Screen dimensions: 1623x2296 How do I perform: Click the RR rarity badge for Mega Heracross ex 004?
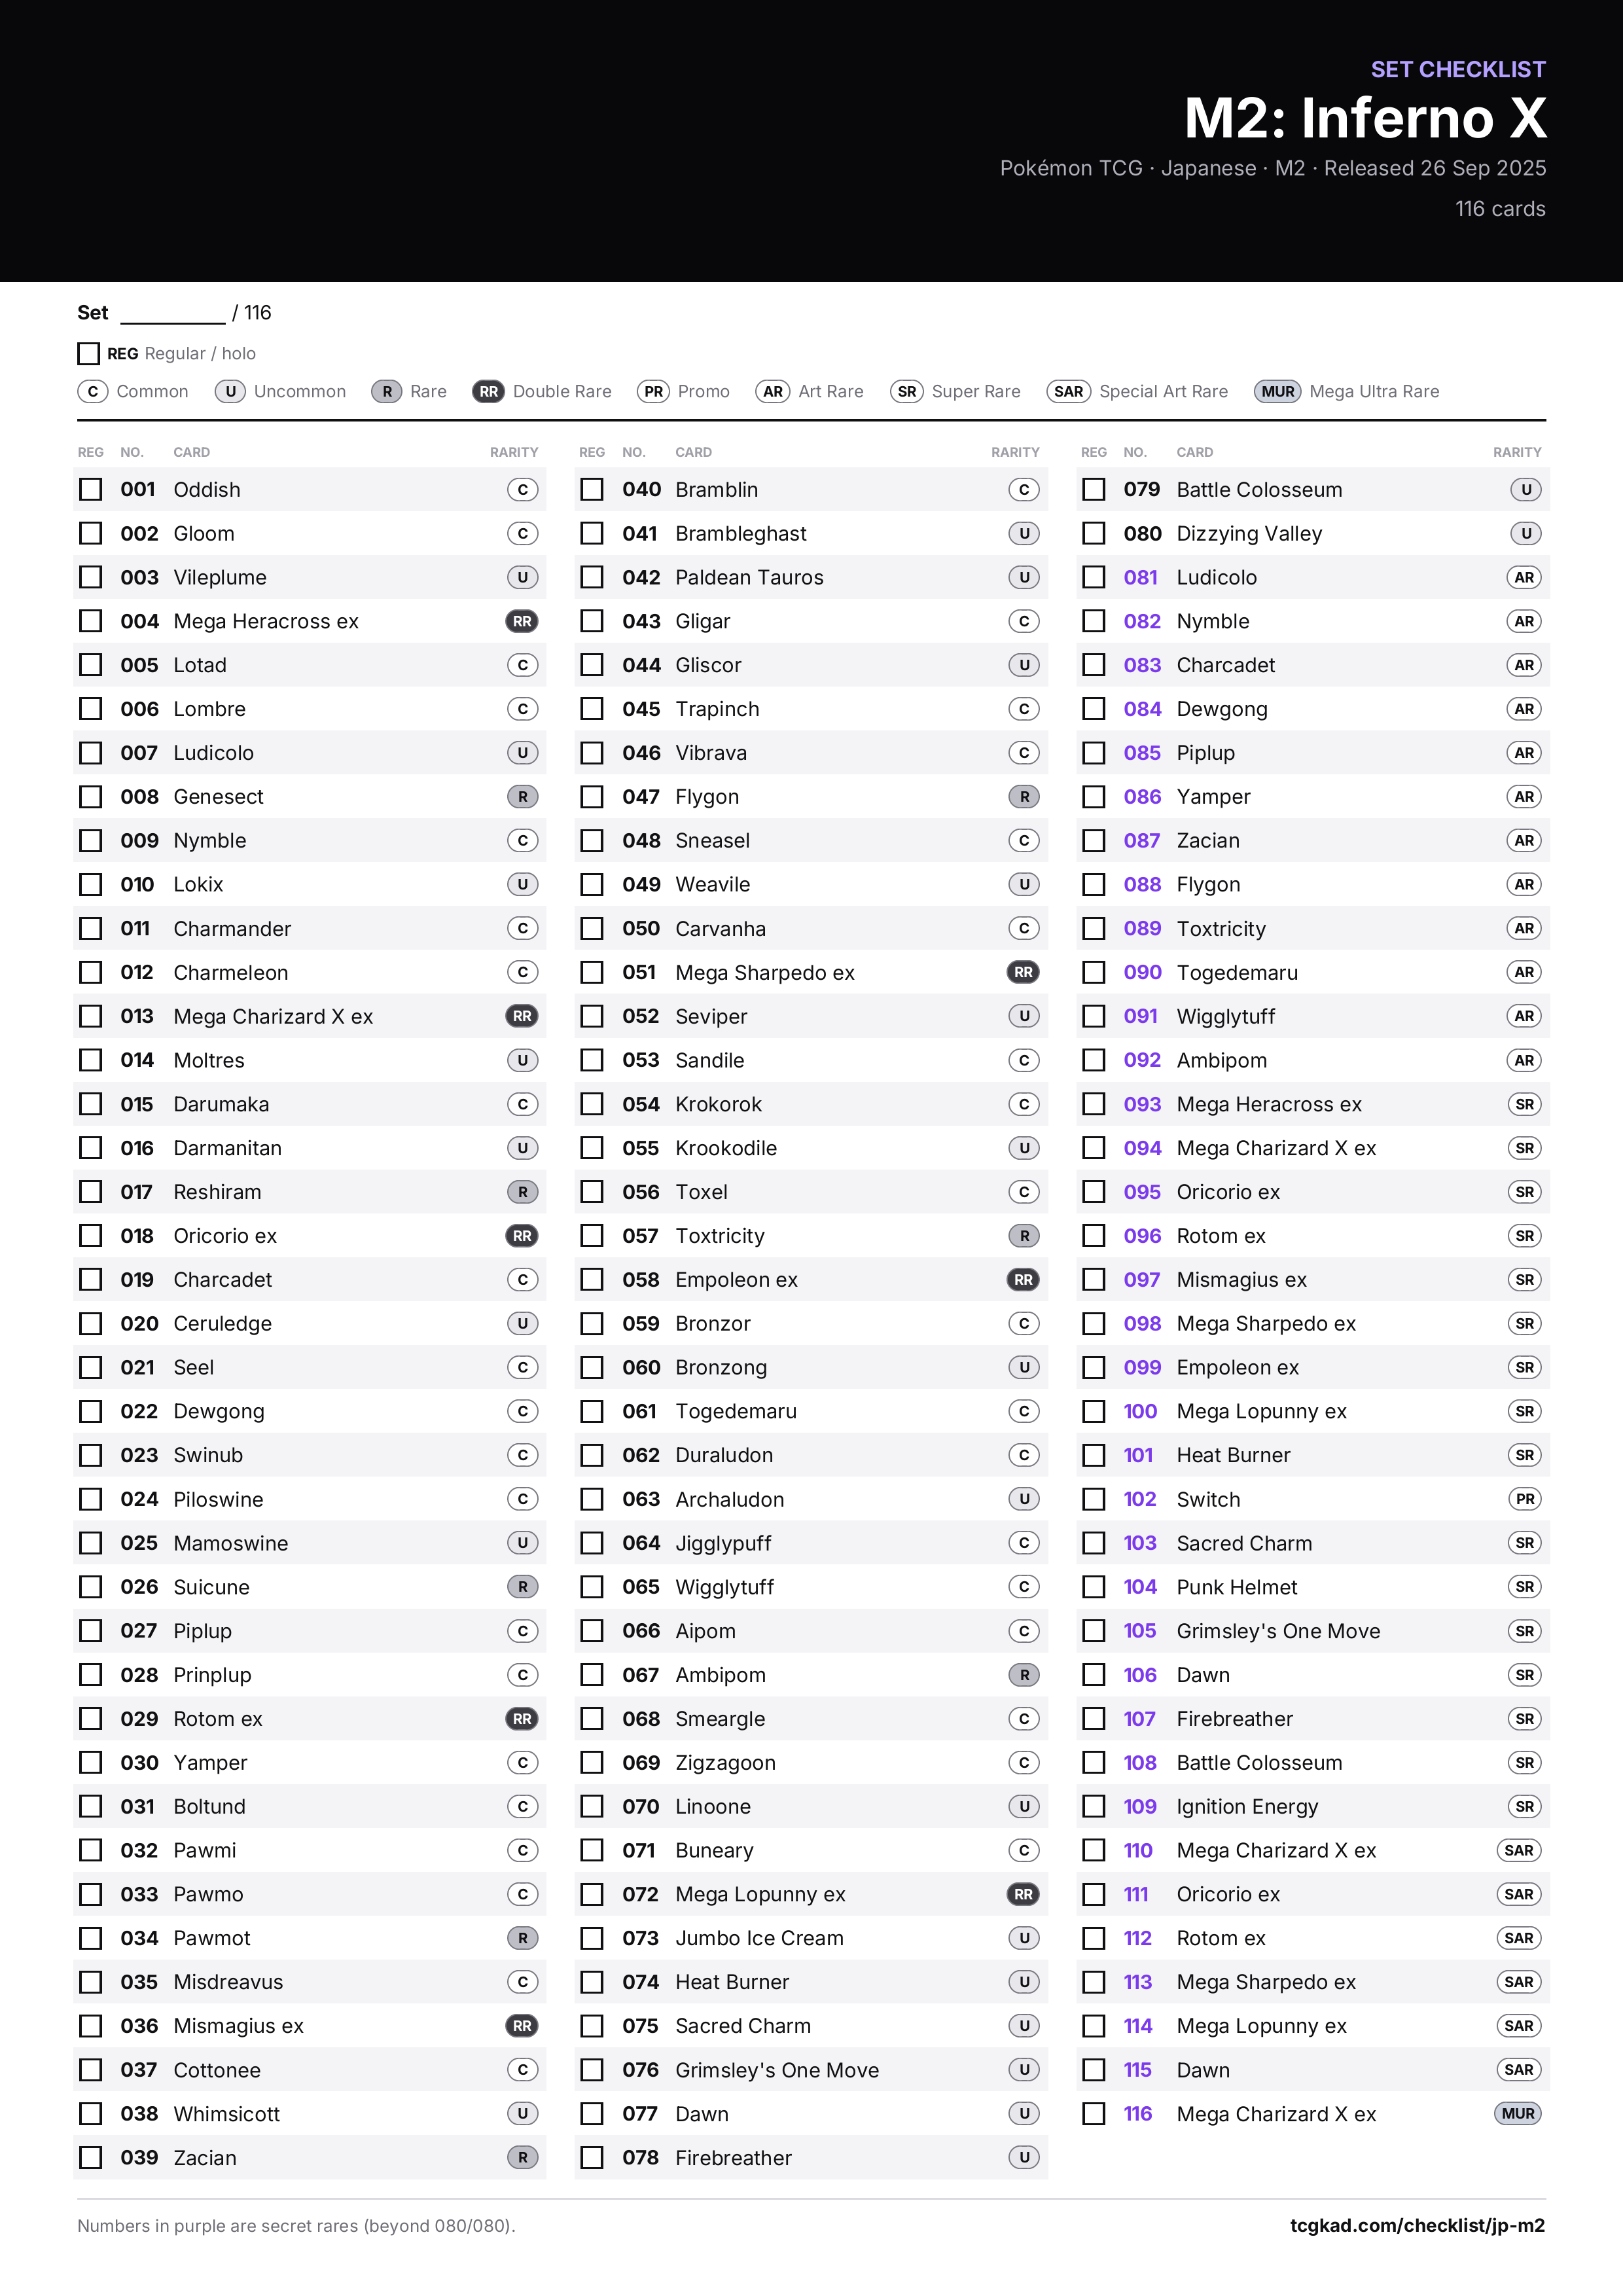click(522, 621)
